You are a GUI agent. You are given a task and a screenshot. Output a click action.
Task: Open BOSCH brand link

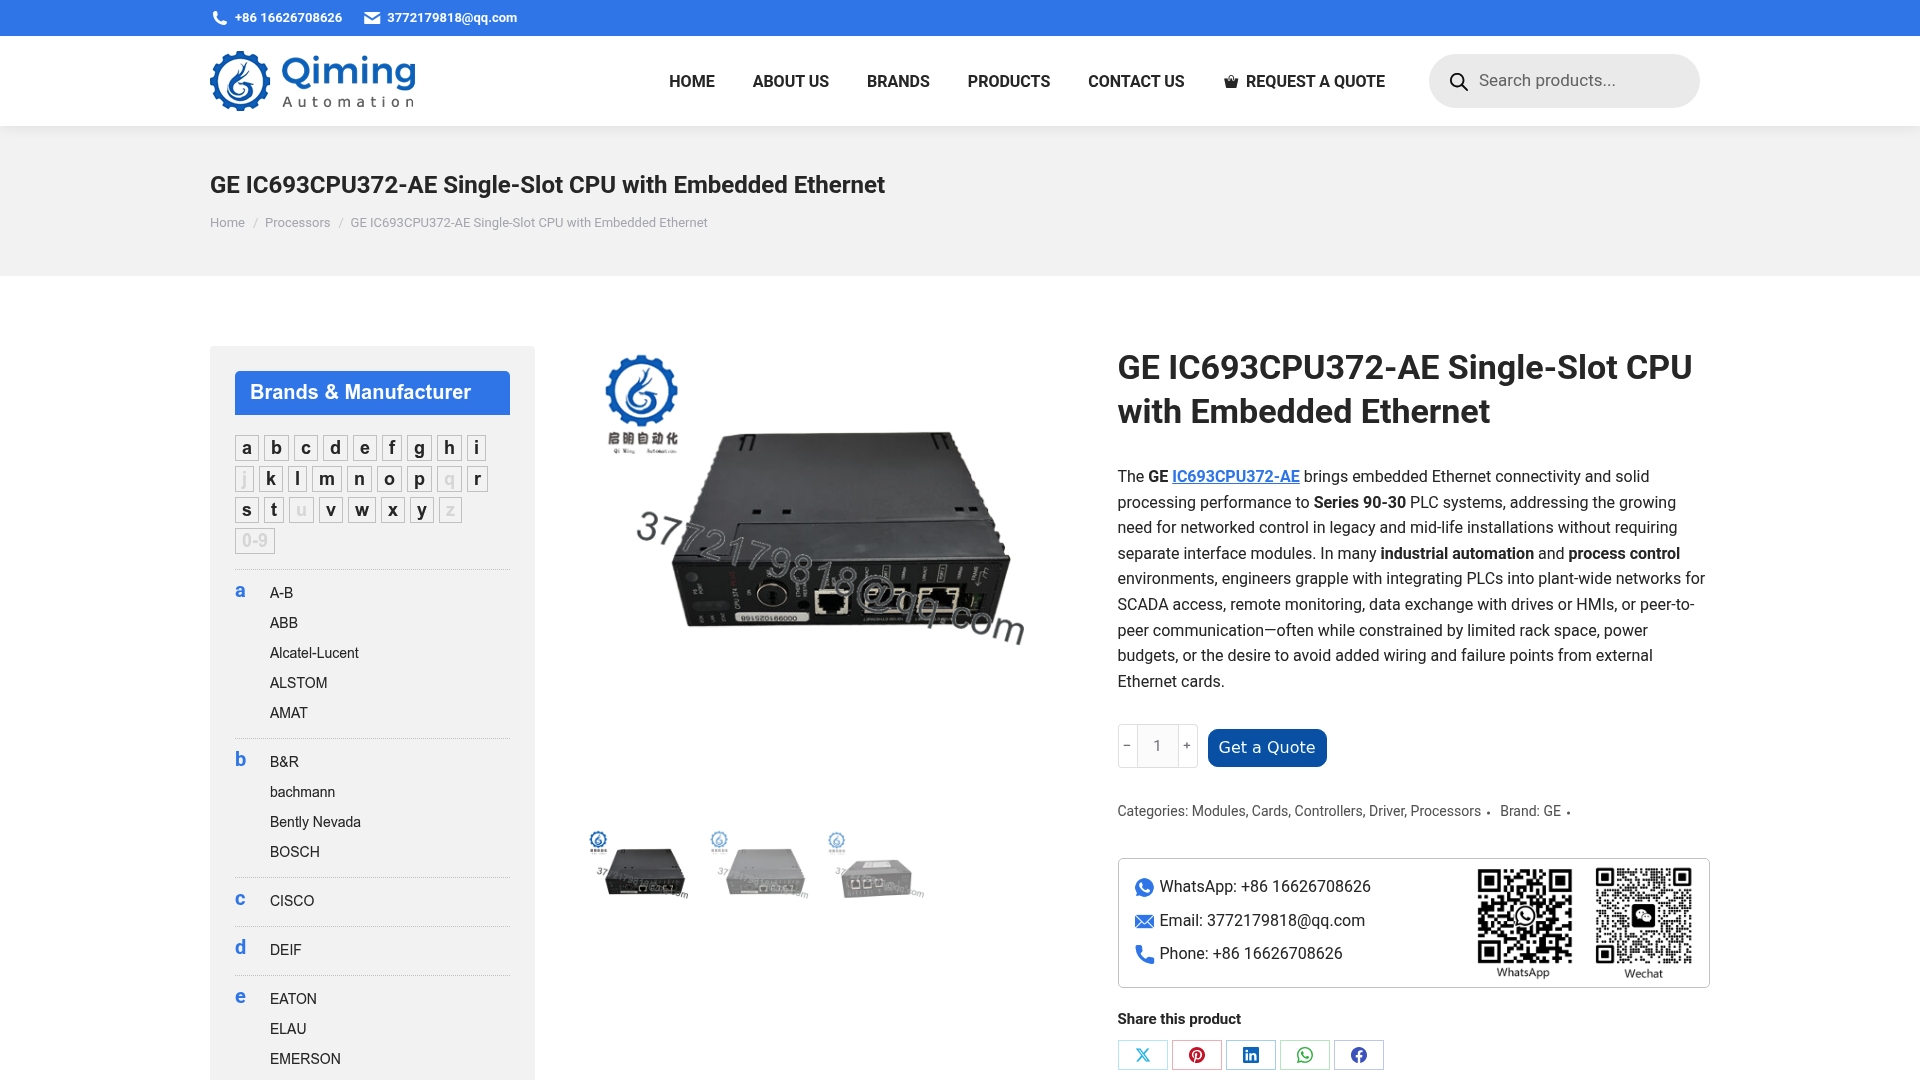(x=295, y=852)
